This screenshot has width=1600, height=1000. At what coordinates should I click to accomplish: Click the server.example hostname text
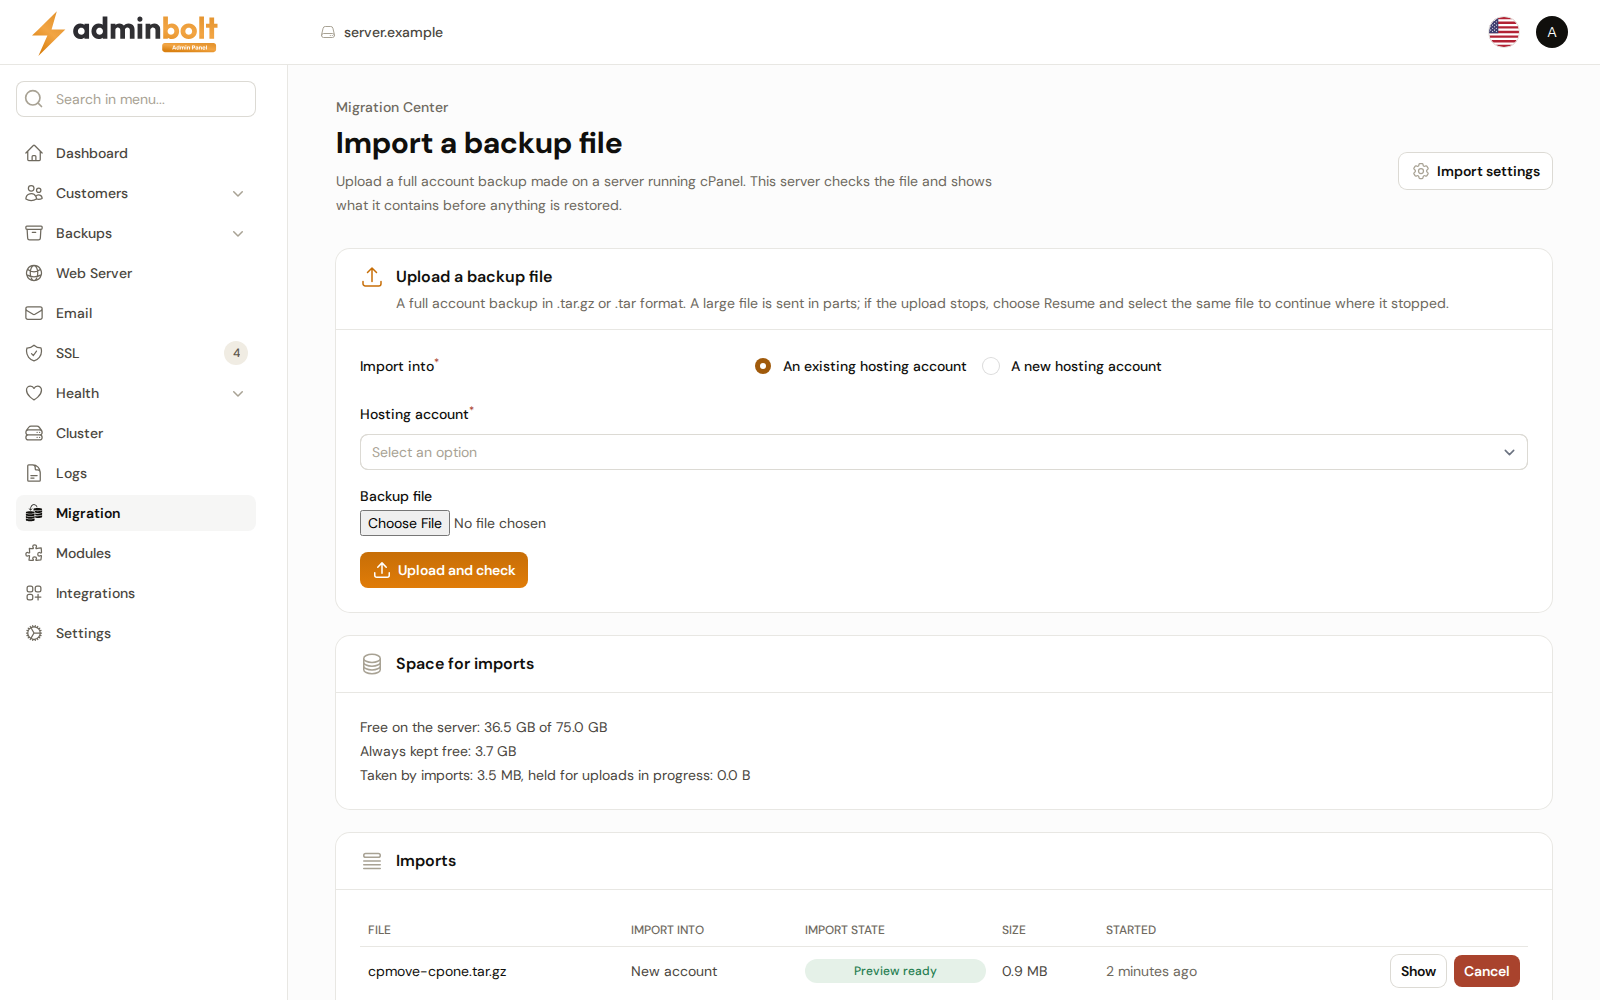tap(393, 32)
